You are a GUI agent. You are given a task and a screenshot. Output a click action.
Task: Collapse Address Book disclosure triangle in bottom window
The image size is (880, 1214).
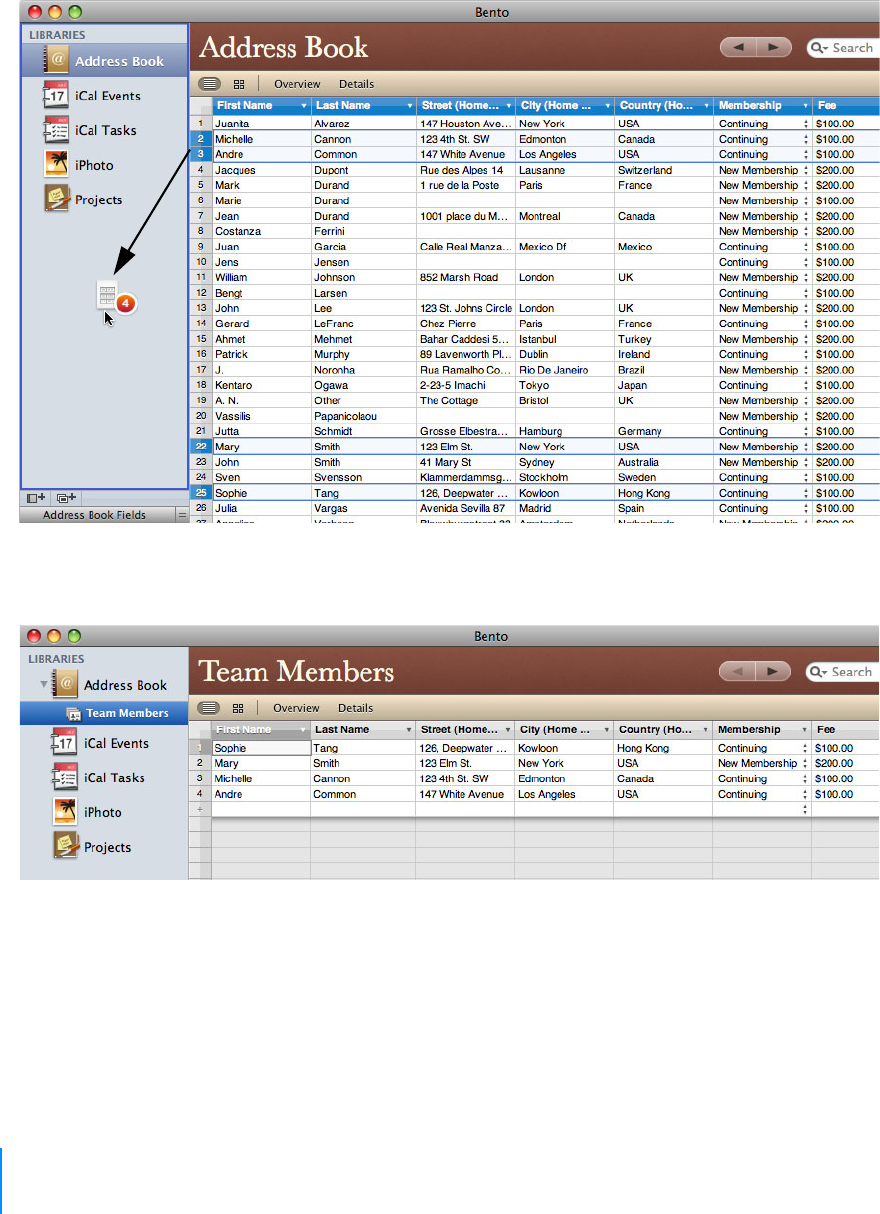tap(43, 685)
